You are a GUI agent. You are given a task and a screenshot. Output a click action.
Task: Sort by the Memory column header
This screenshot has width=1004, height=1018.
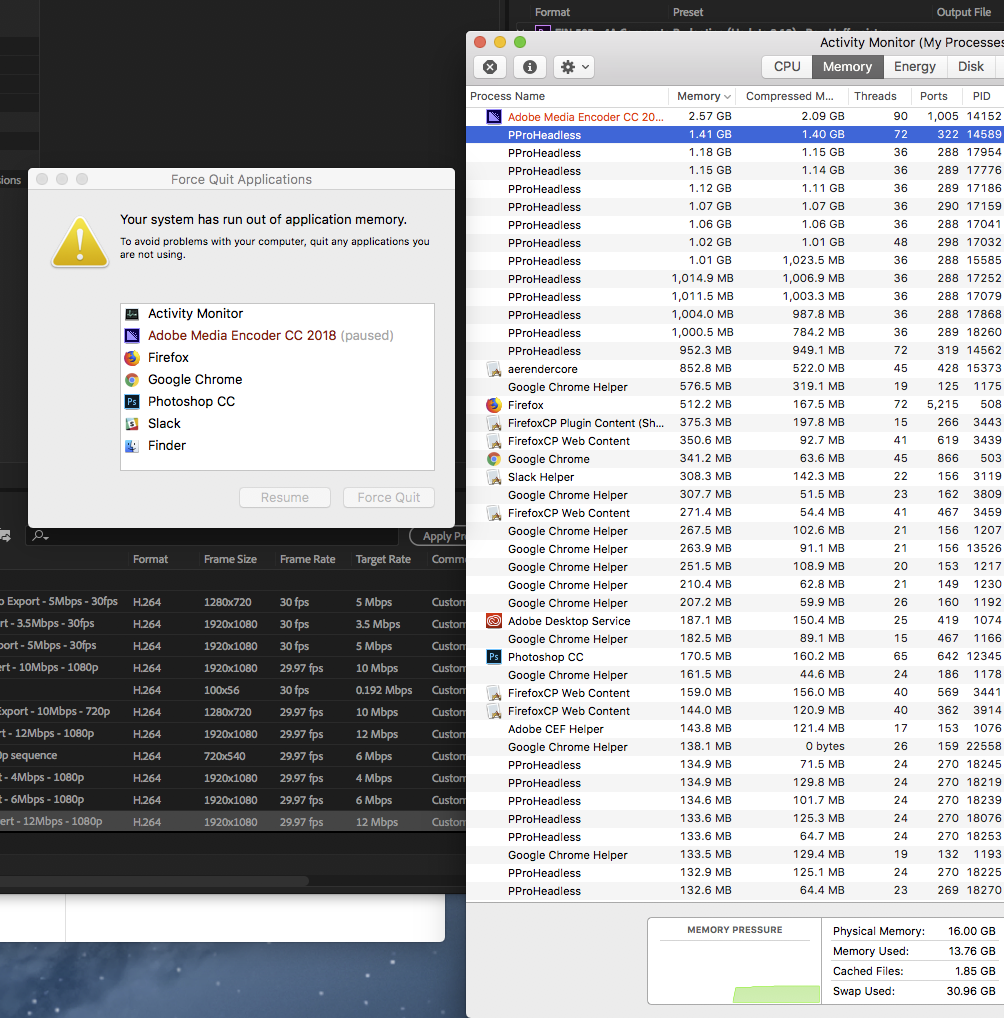704,96
